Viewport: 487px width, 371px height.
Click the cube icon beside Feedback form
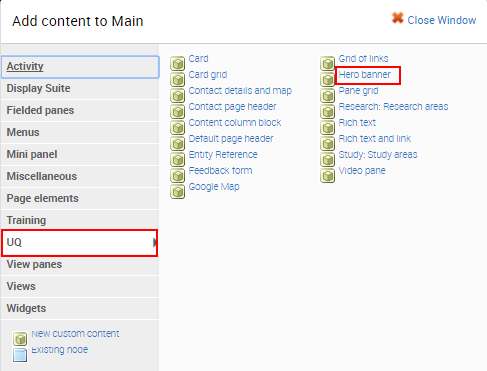(177, 175)
